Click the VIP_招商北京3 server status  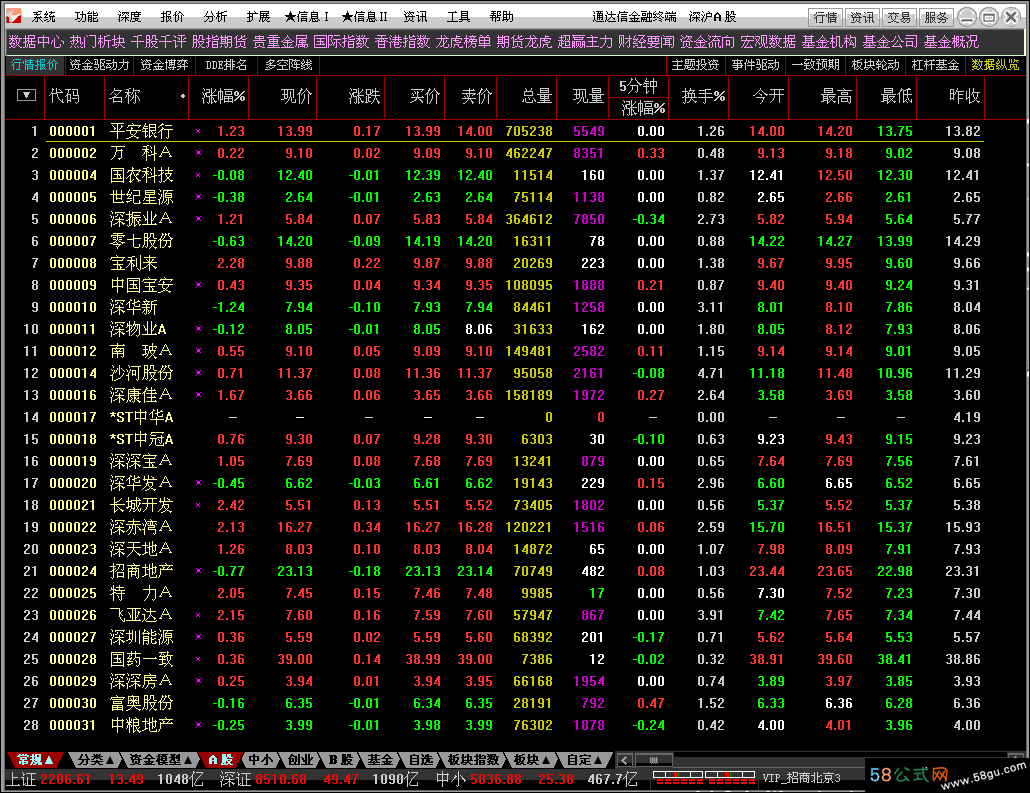pos(801,778)
